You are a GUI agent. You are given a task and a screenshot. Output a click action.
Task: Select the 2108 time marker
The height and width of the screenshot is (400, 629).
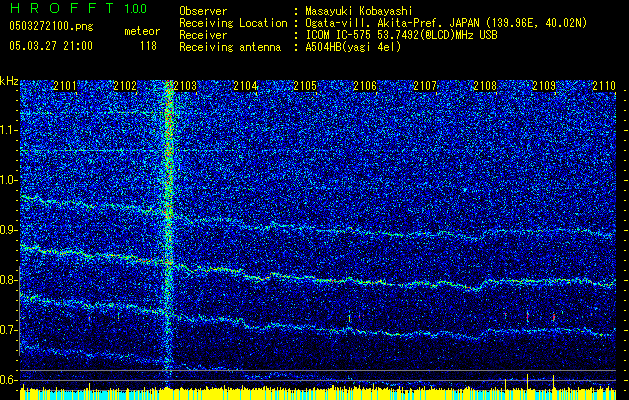[x=485, y=87]
